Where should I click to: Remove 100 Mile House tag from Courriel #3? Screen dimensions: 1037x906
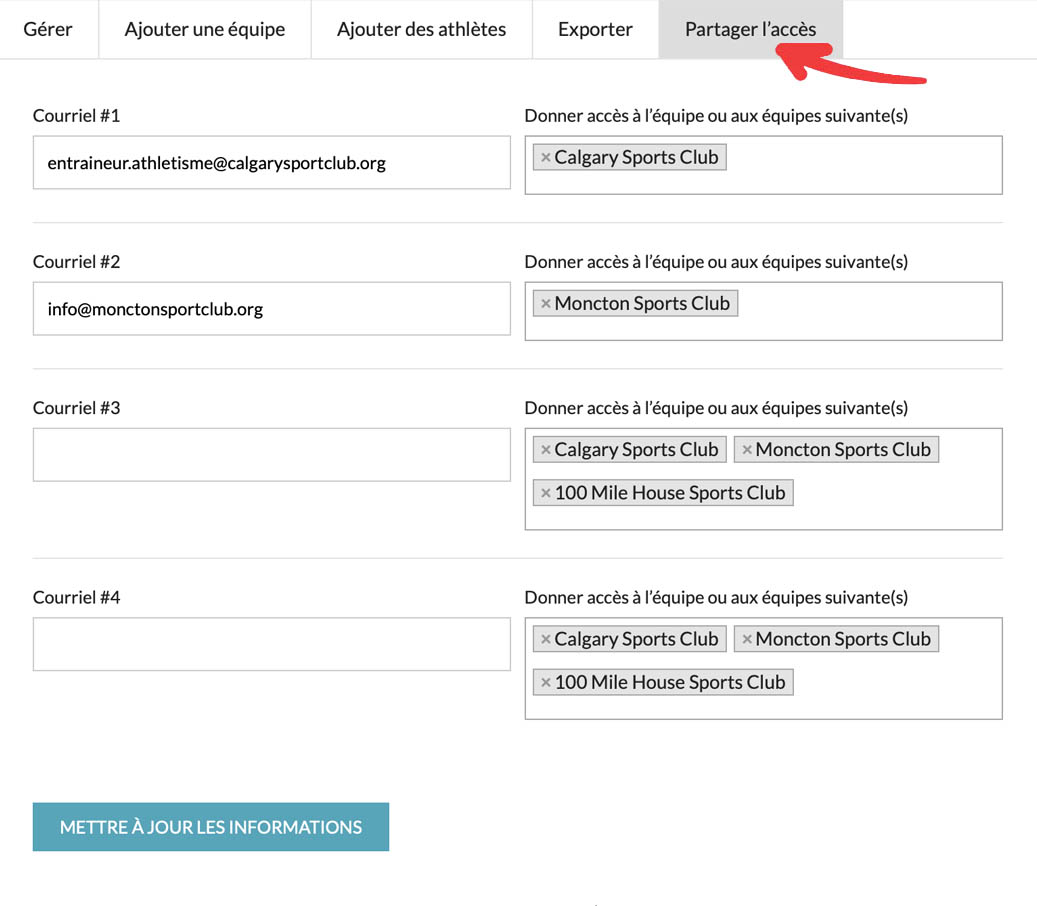coord(545,493)
